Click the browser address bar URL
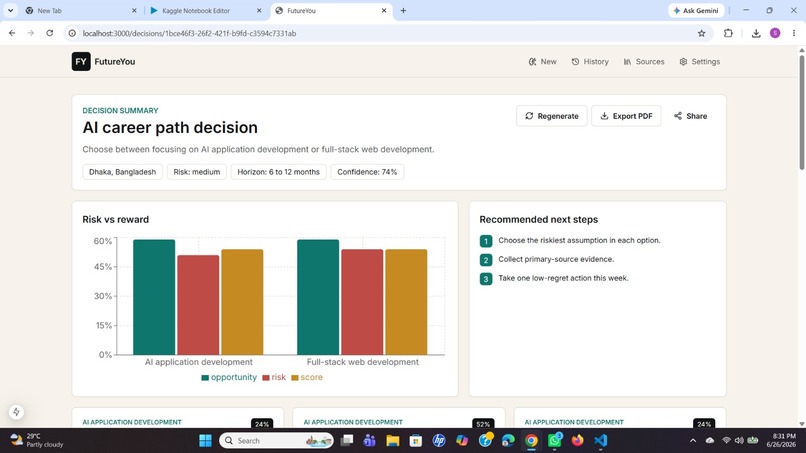Screen dimensions: 806x453 coord(189,33)
